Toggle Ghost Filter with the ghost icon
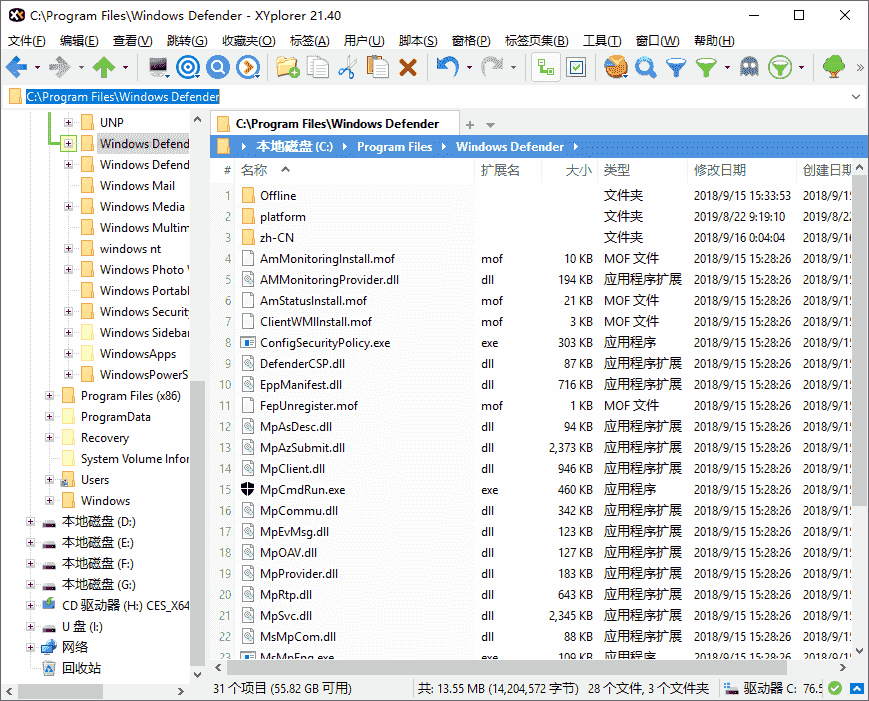Viewport: 869px width, 701px height. pos(749,68)
